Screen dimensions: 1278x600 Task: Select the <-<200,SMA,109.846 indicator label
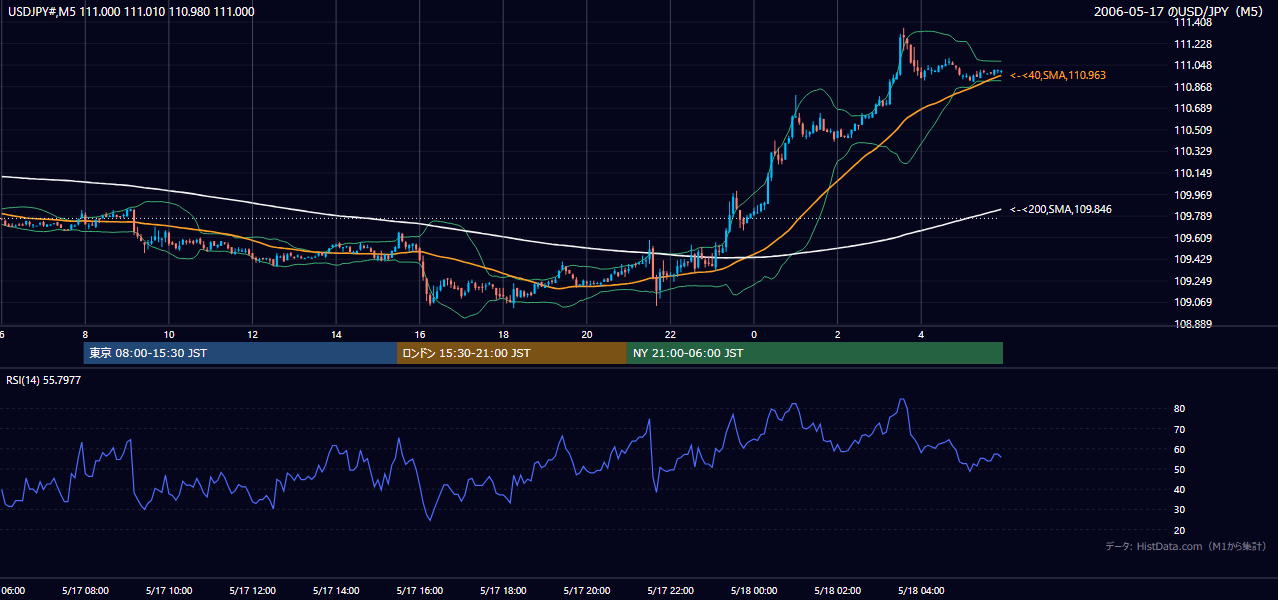(x=1061, y=209)
